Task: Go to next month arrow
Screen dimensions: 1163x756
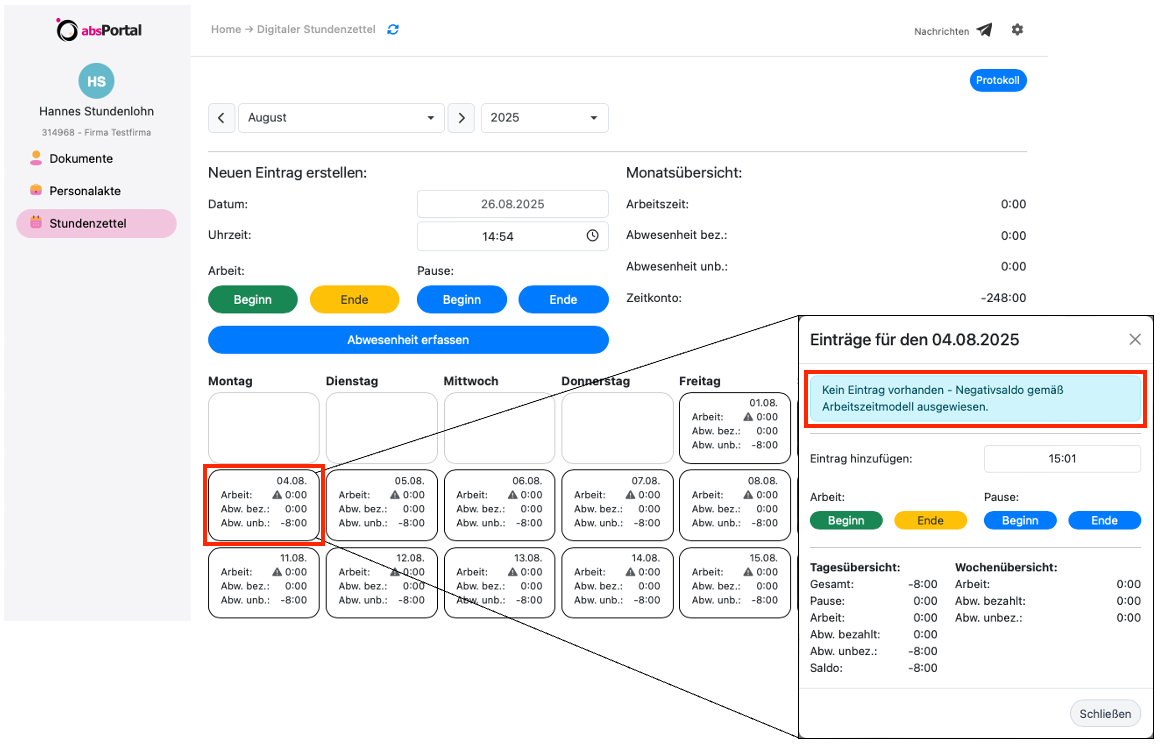Action: click(x=460, y=118)
